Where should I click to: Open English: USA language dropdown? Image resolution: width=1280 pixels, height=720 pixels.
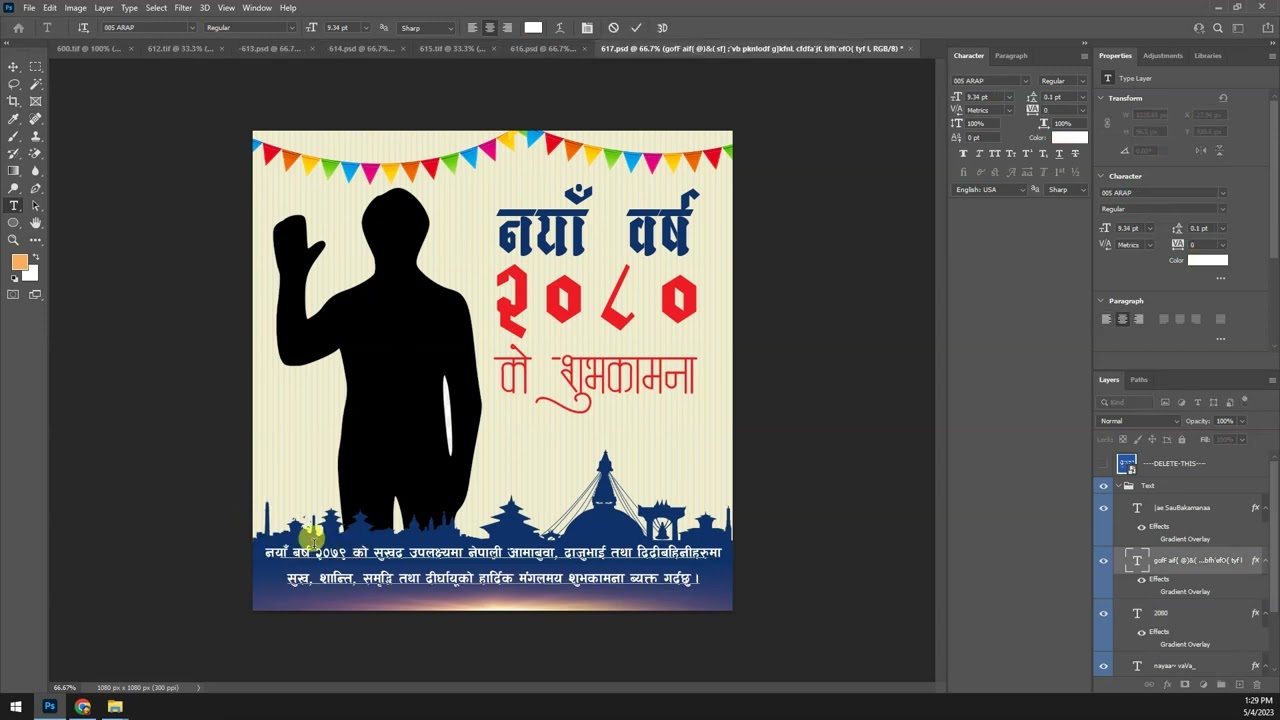pos(989,190)
